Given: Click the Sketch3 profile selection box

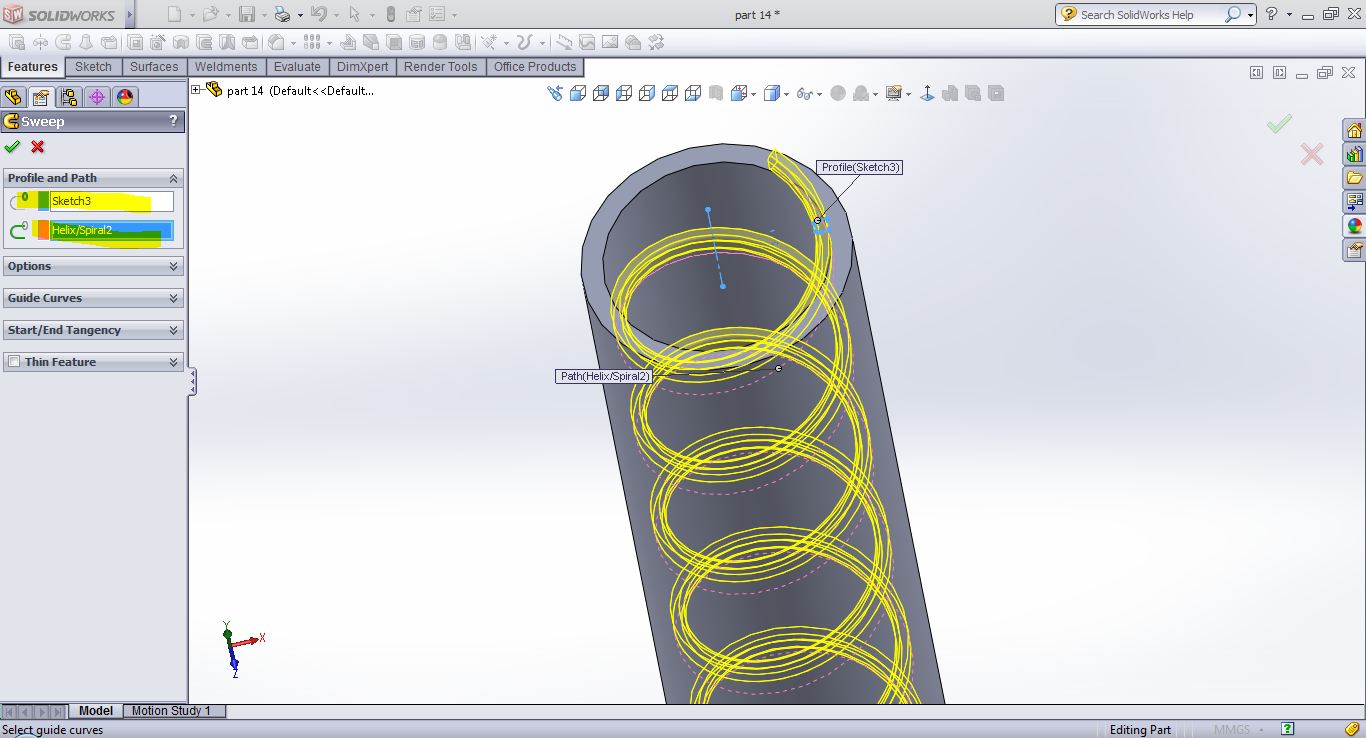Looking at the screenshot, I should [110, 201].
